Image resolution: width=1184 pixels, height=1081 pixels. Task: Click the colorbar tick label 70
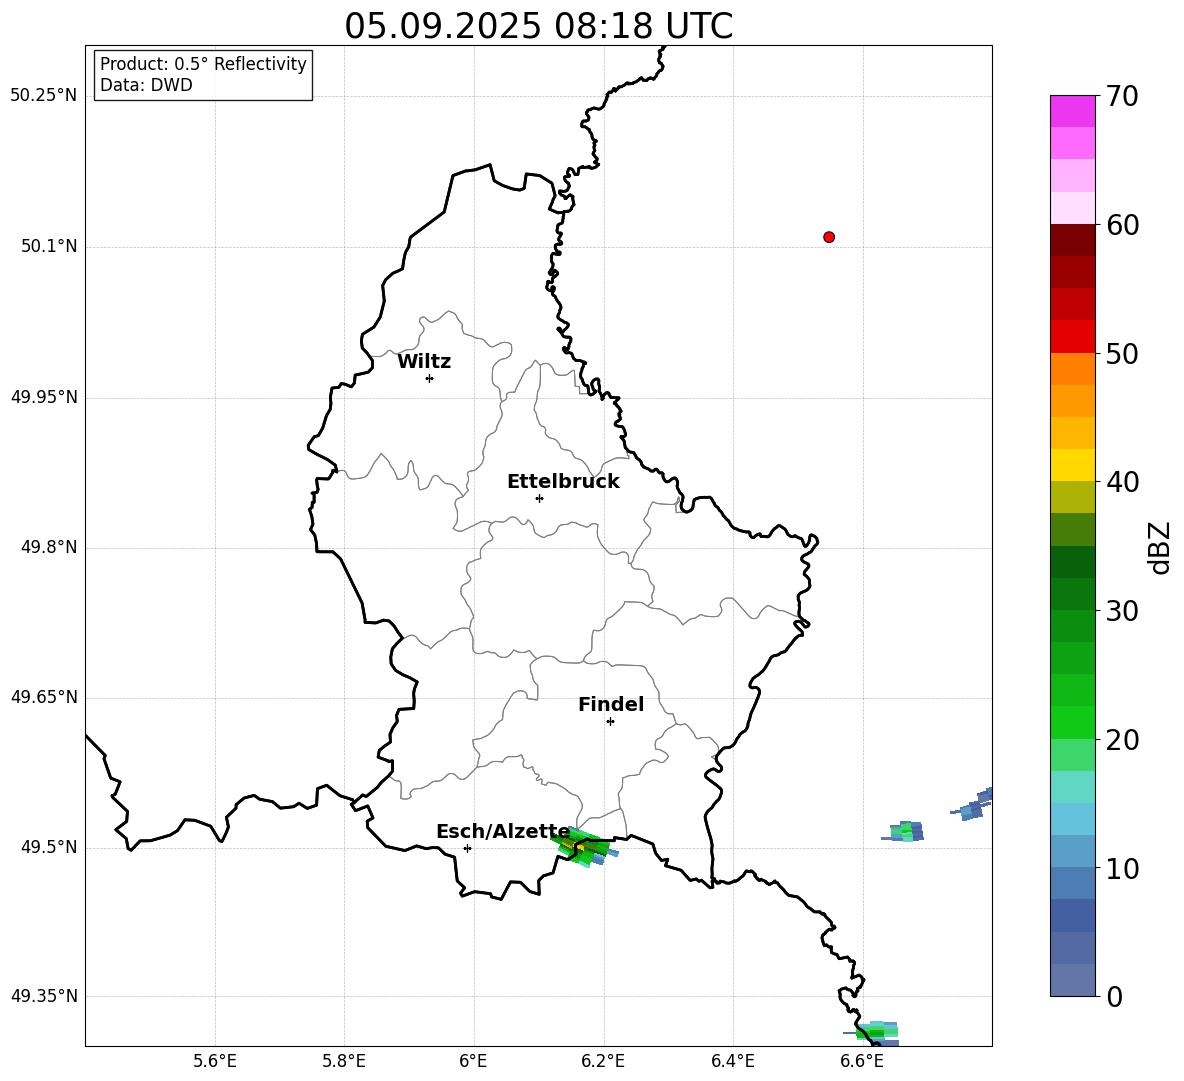(x=1122, y=97)
